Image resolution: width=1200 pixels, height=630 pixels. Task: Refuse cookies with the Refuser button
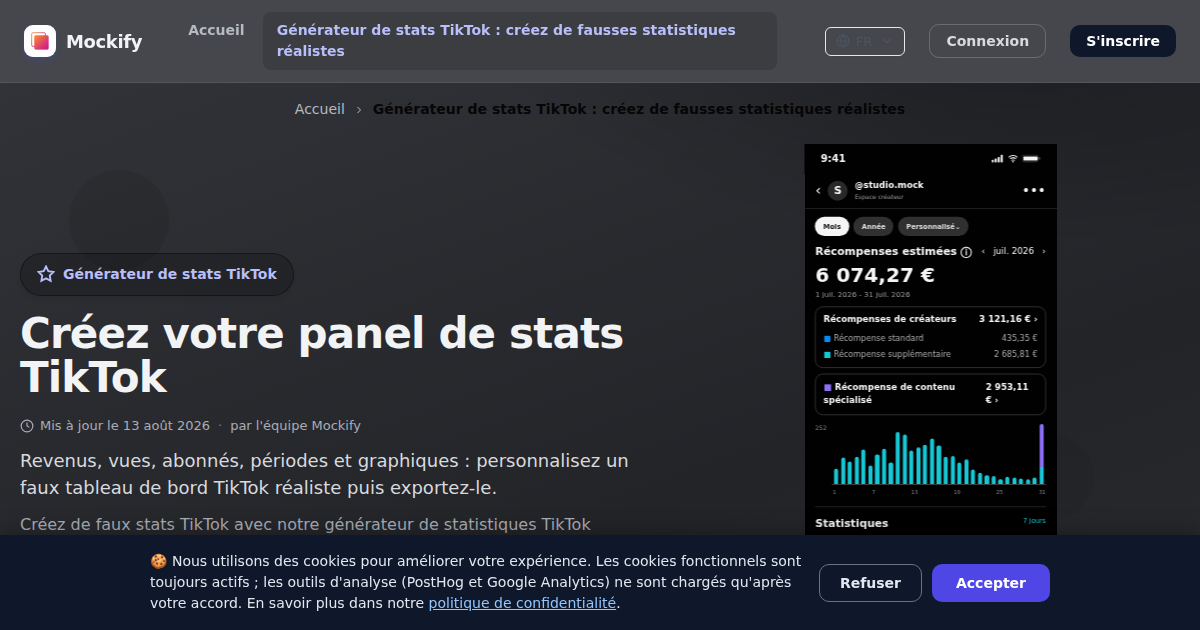point(870,583)
